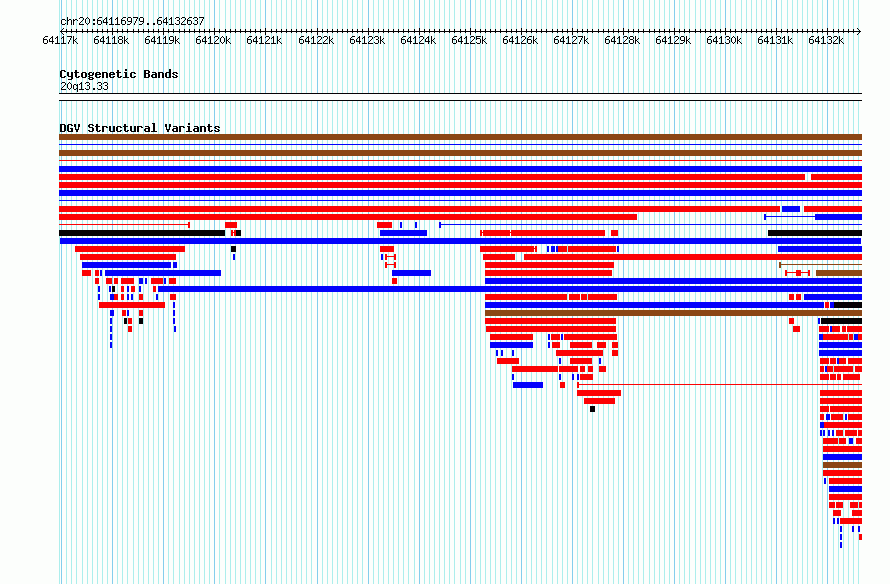This screenshot has height=584, width=890.
Task: Select the black variant bar spanning 64131k to the end of the region
Action: click(815, 233)
